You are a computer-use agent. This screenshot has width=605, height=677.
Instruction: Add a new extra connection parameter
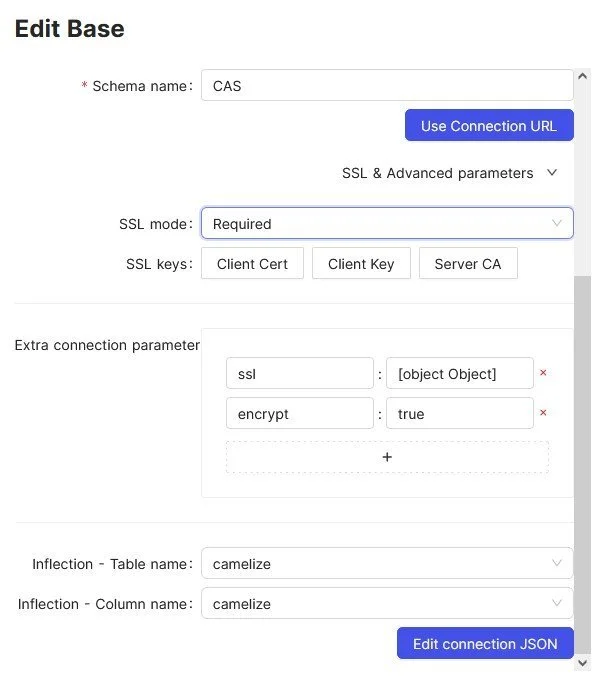point(387,457)
